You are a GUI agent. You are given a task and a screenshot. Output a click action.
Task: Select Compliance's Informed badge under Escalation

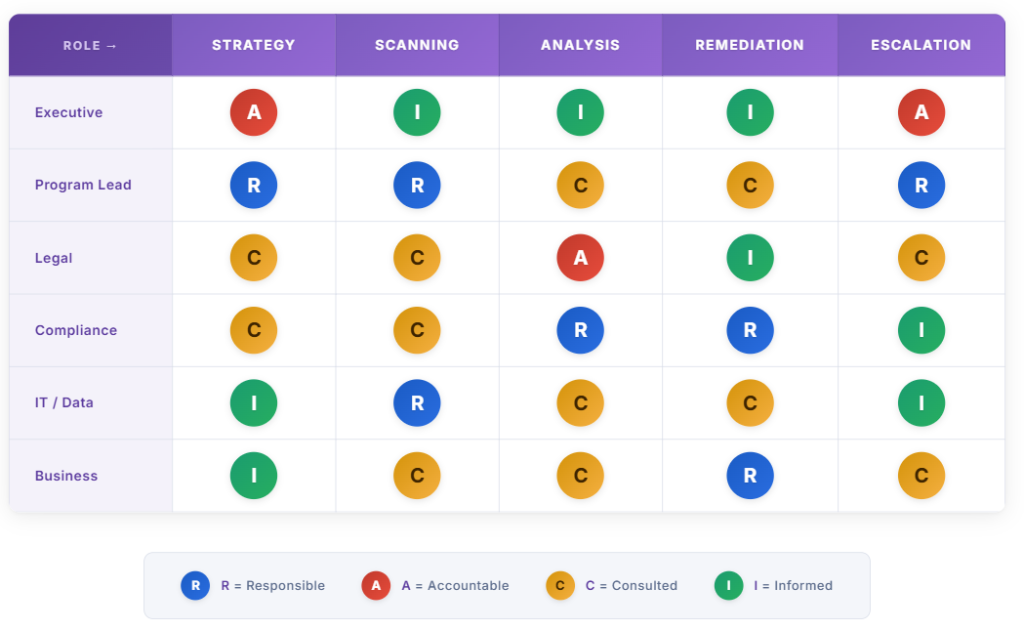pos(921,330)
